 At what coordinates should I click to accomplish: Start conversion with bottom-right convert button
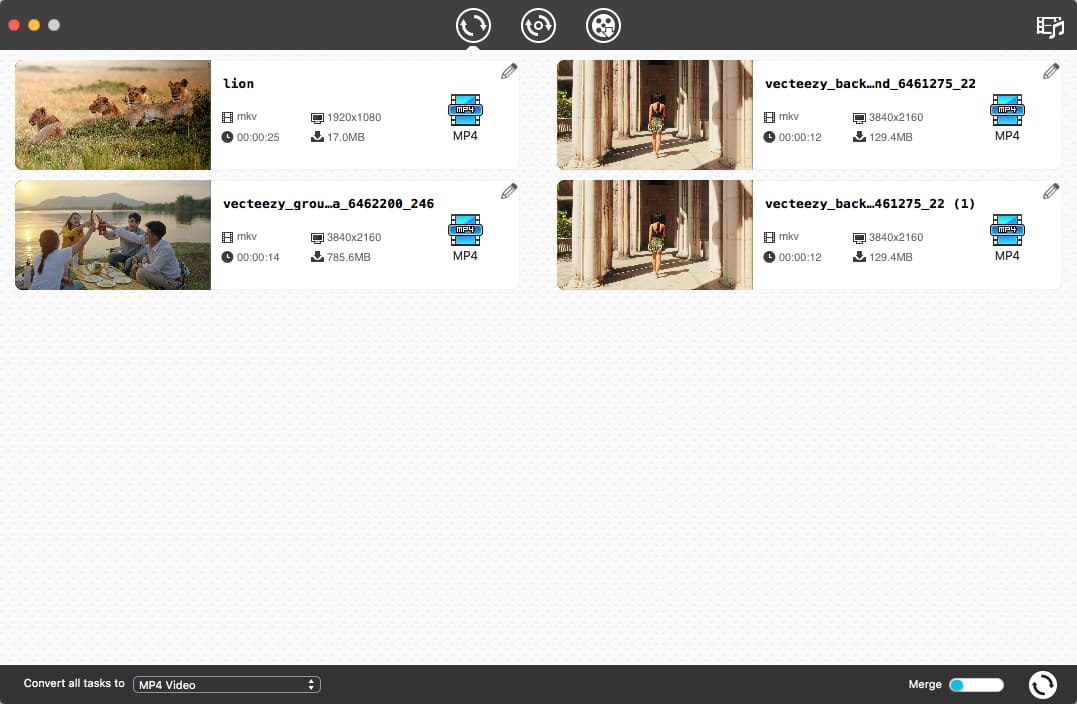click(1043, 685)
